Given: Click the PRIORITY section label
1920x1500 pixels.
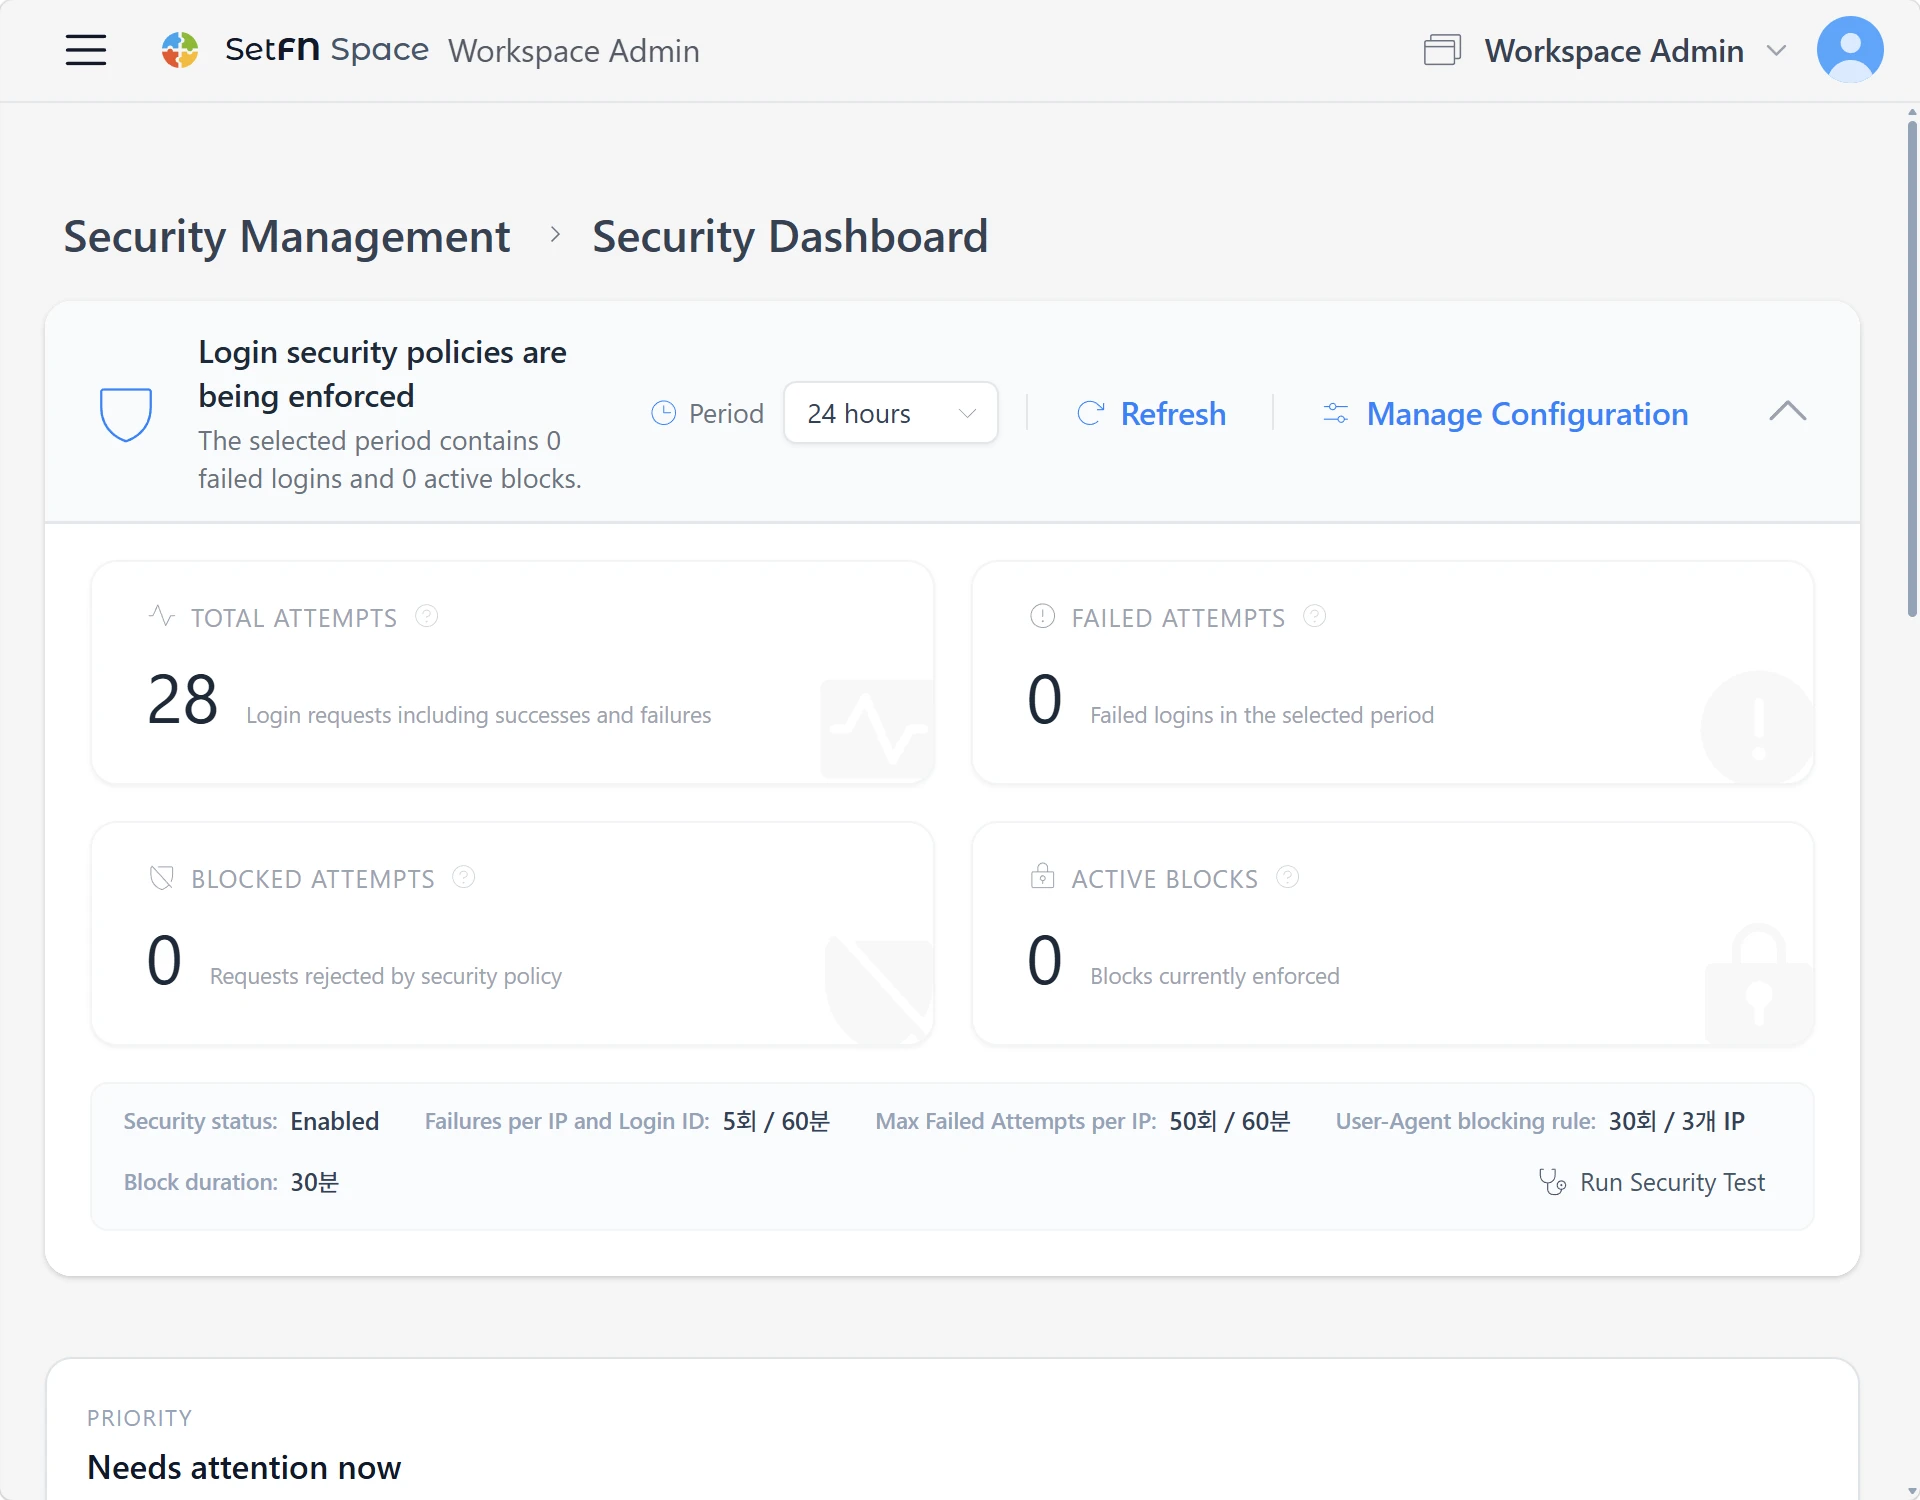Looking at the screenshot, I should coord(140,1418).
